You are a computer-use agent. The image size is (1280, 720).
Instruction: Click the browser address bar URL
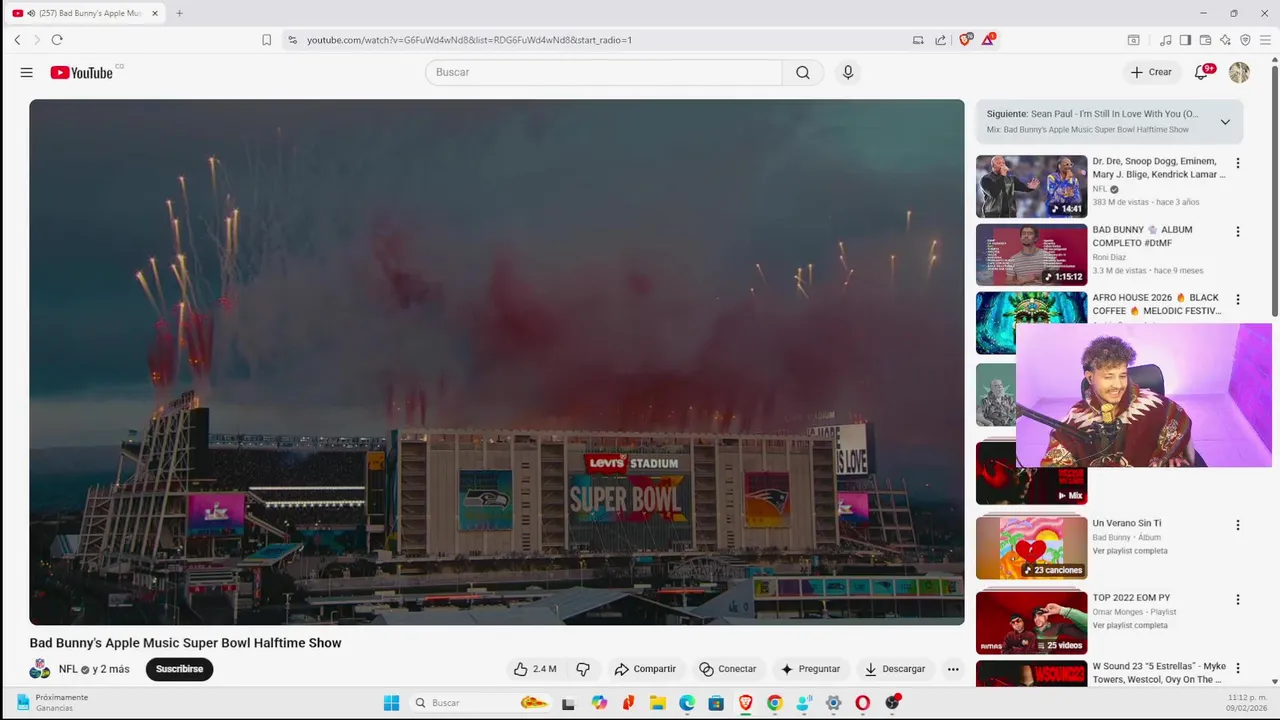point(469,40)
